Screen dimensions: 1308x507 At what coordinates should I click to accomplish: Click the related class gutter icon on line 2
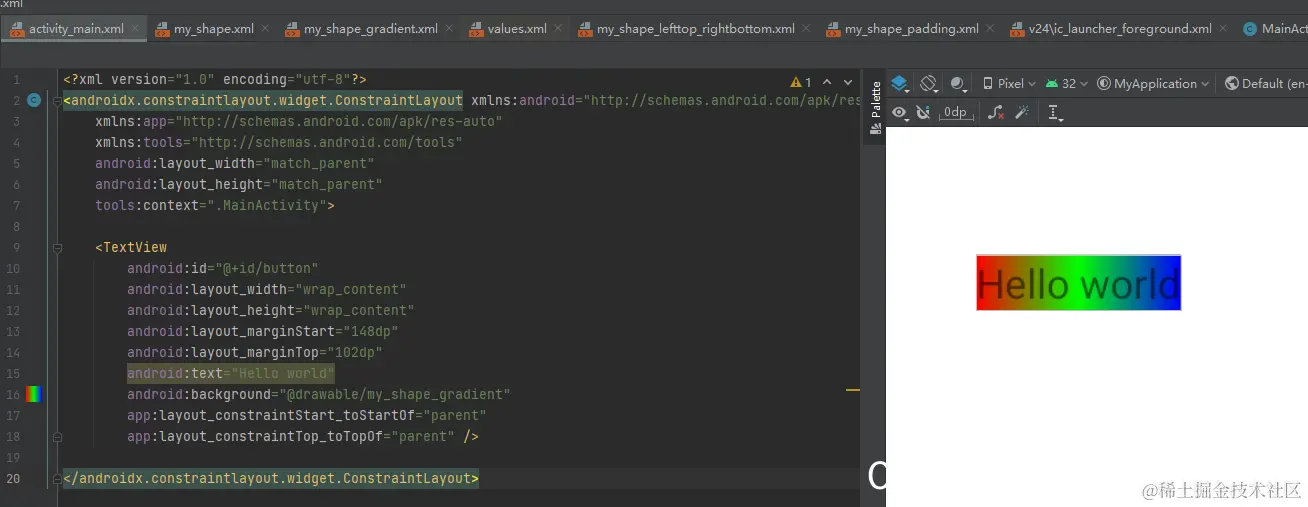coord(33,100)
